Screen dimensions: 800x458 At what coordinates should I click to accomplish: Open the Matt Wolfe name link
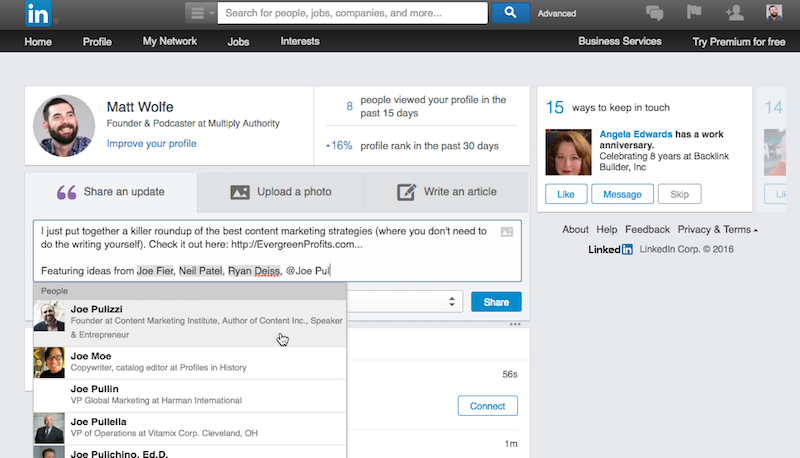tap(140, 107)
